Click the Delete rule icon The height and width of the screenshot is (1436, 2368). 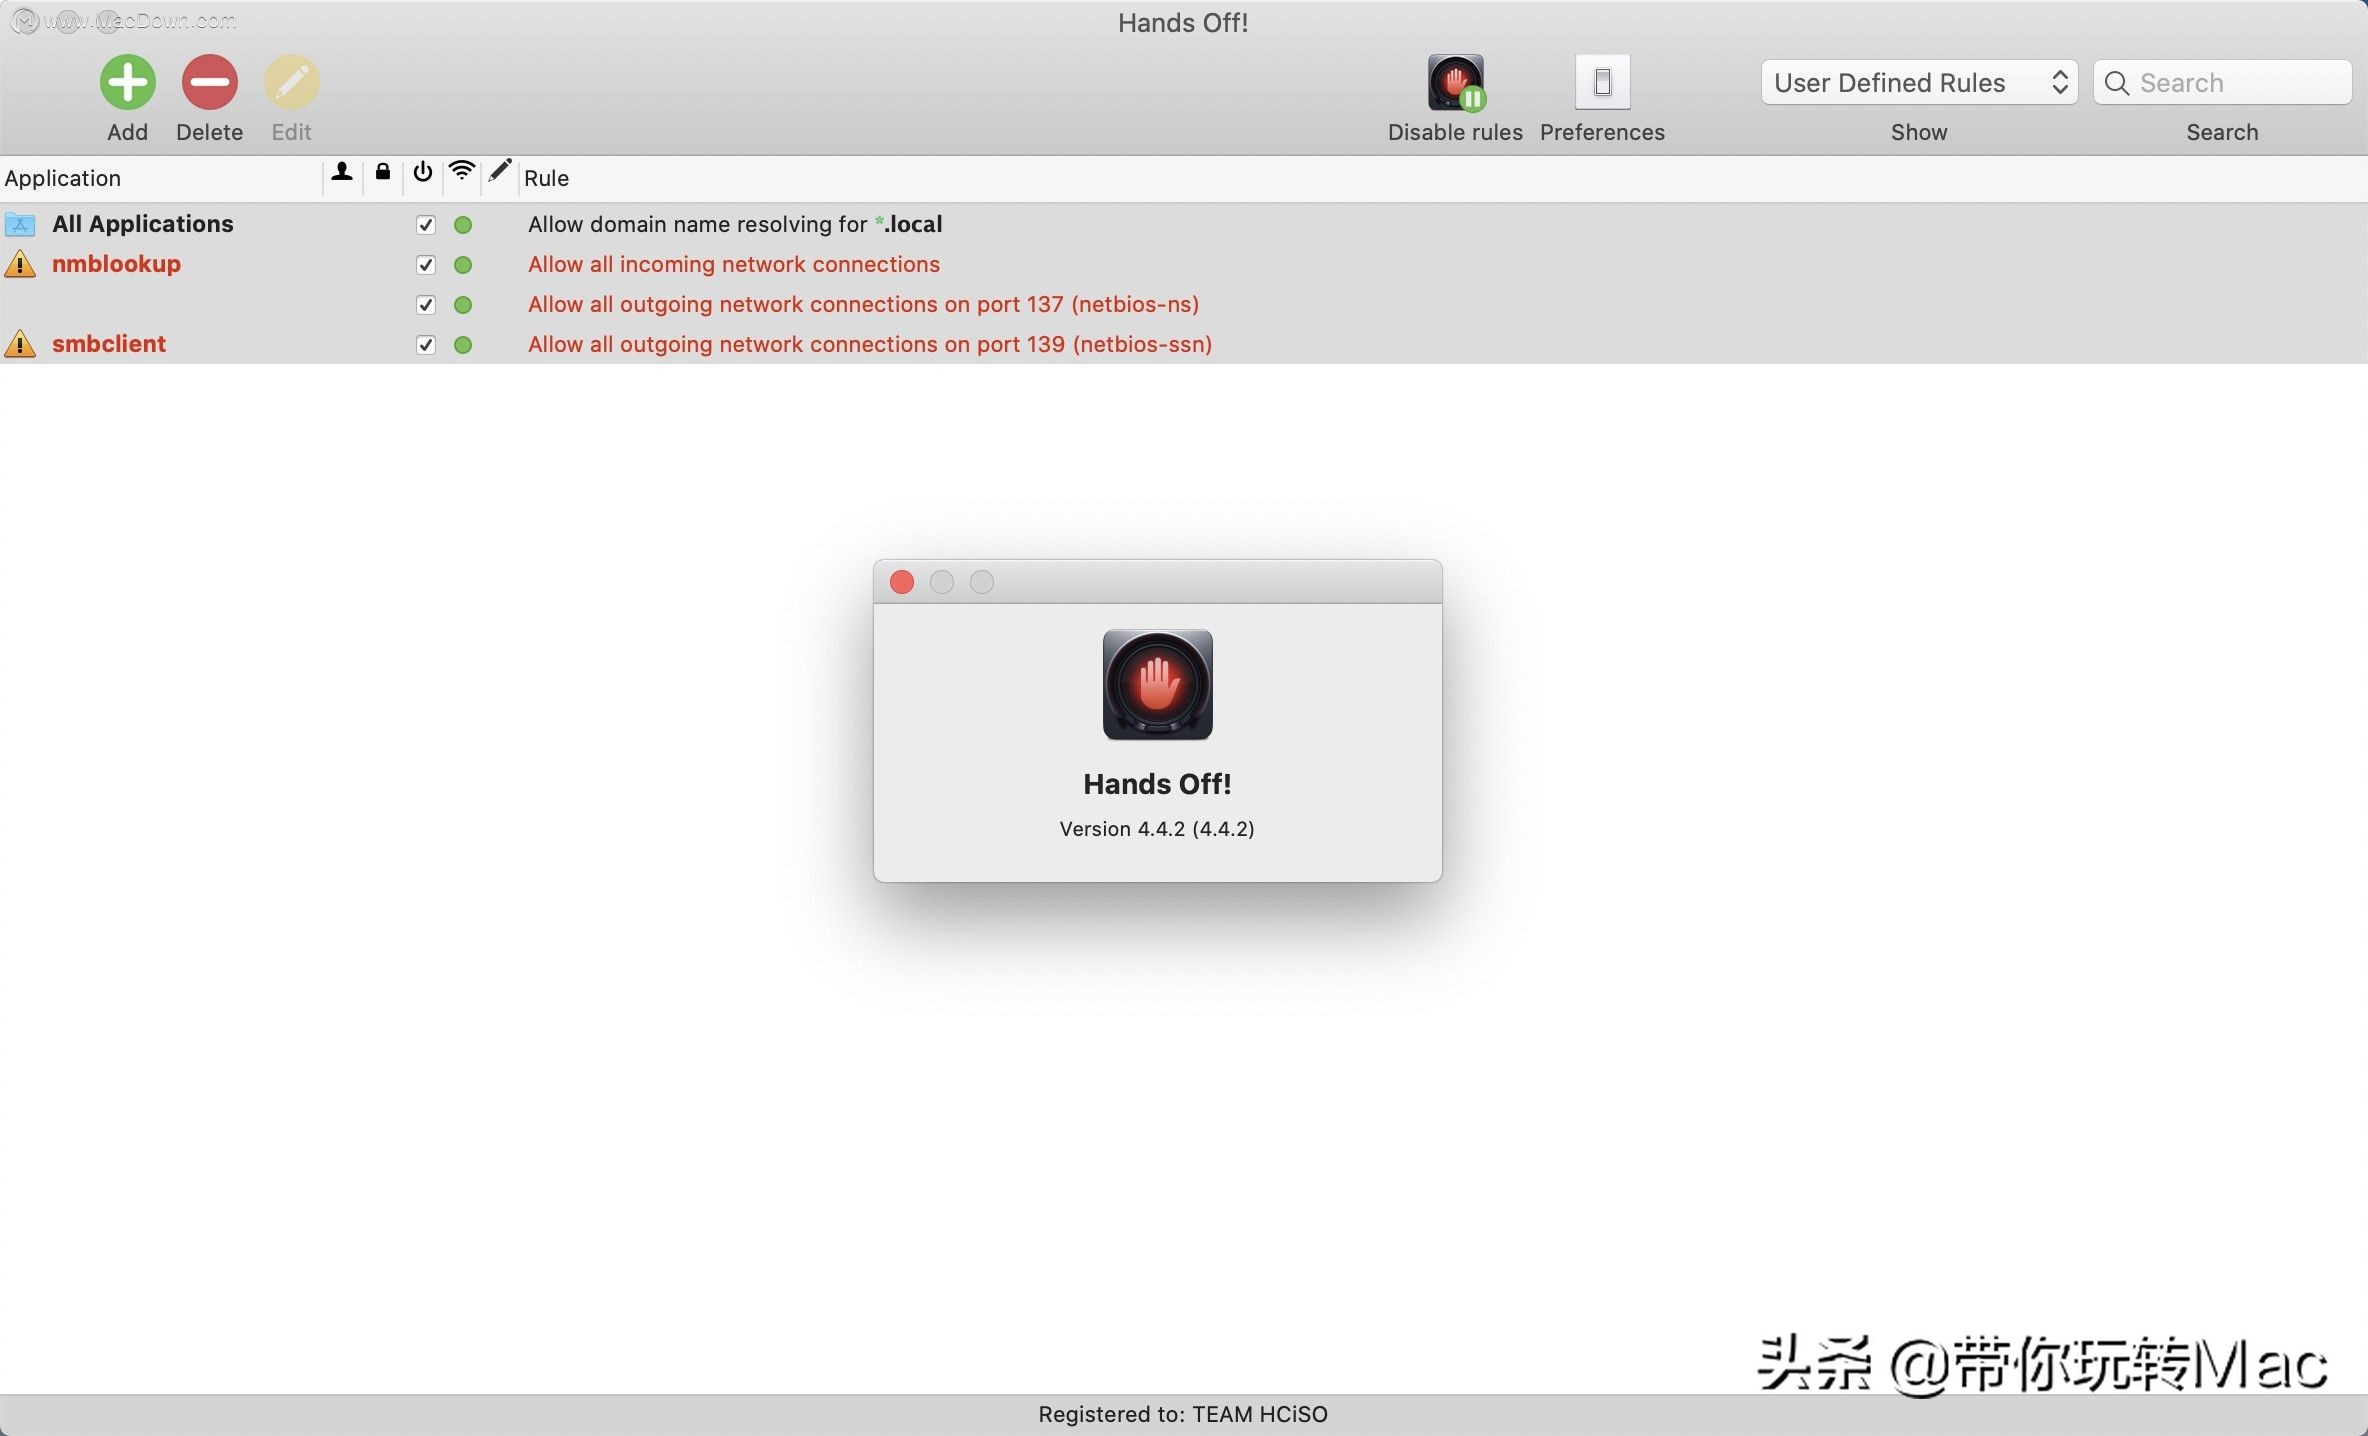210,81
